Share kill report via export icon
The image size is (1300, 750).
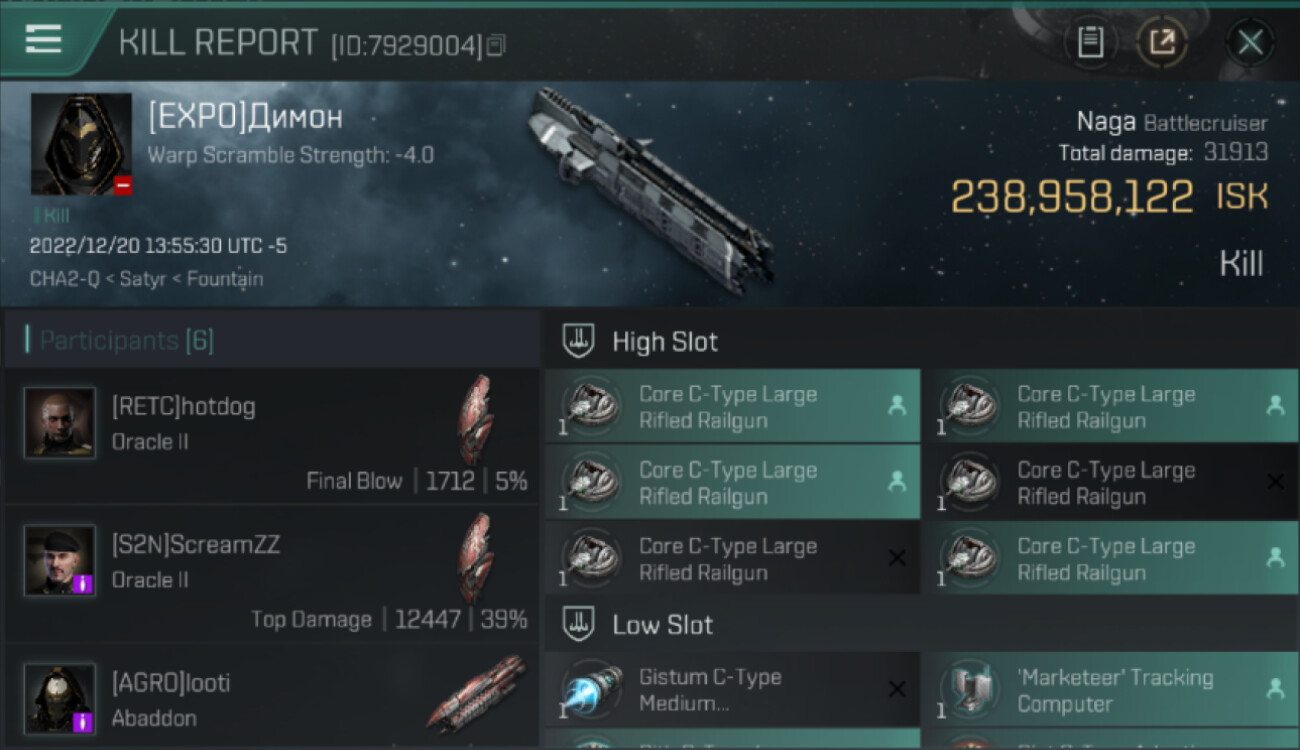coord(1162,42)
